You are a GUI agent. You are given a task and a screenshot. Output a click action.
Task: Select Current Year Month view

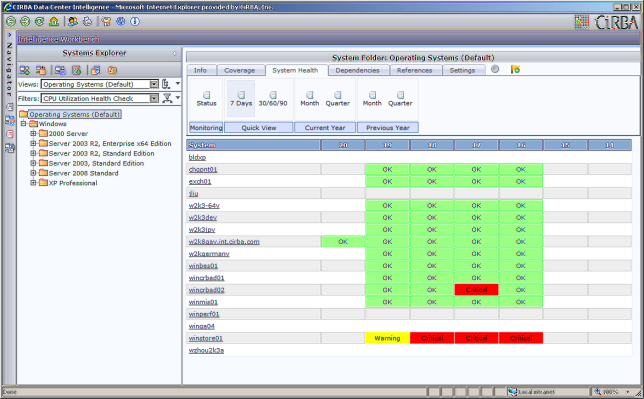(x=310, y=99)
